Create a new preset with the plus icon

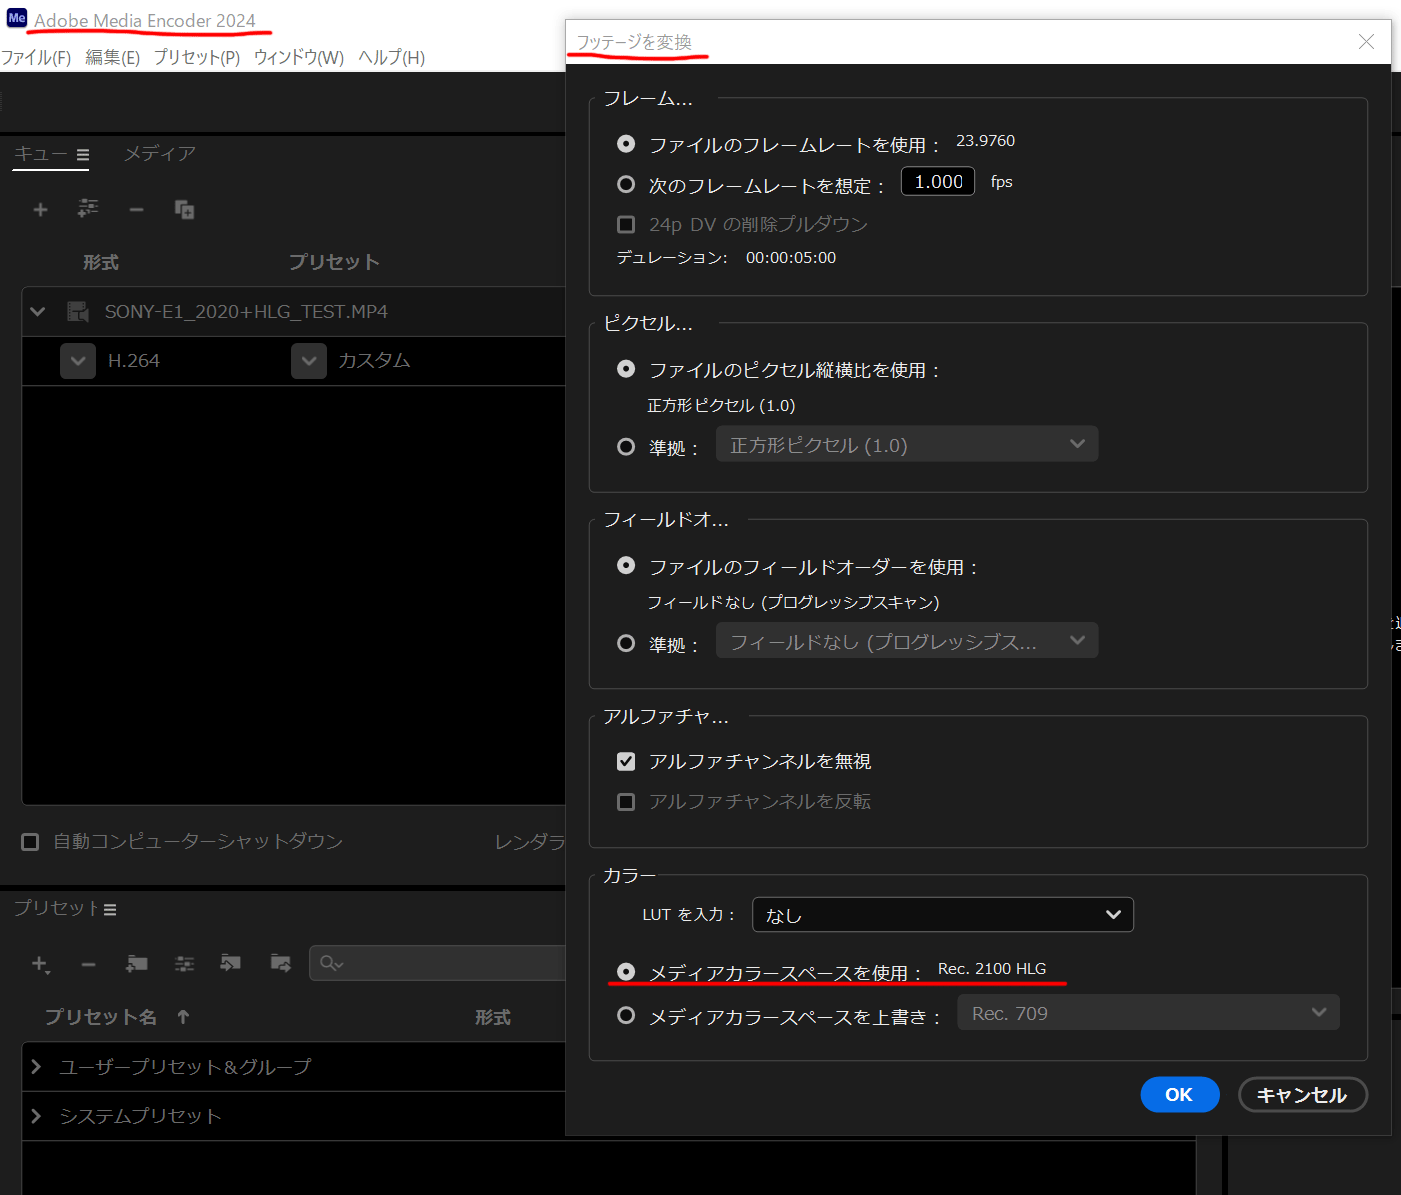[x=40, y=963]
